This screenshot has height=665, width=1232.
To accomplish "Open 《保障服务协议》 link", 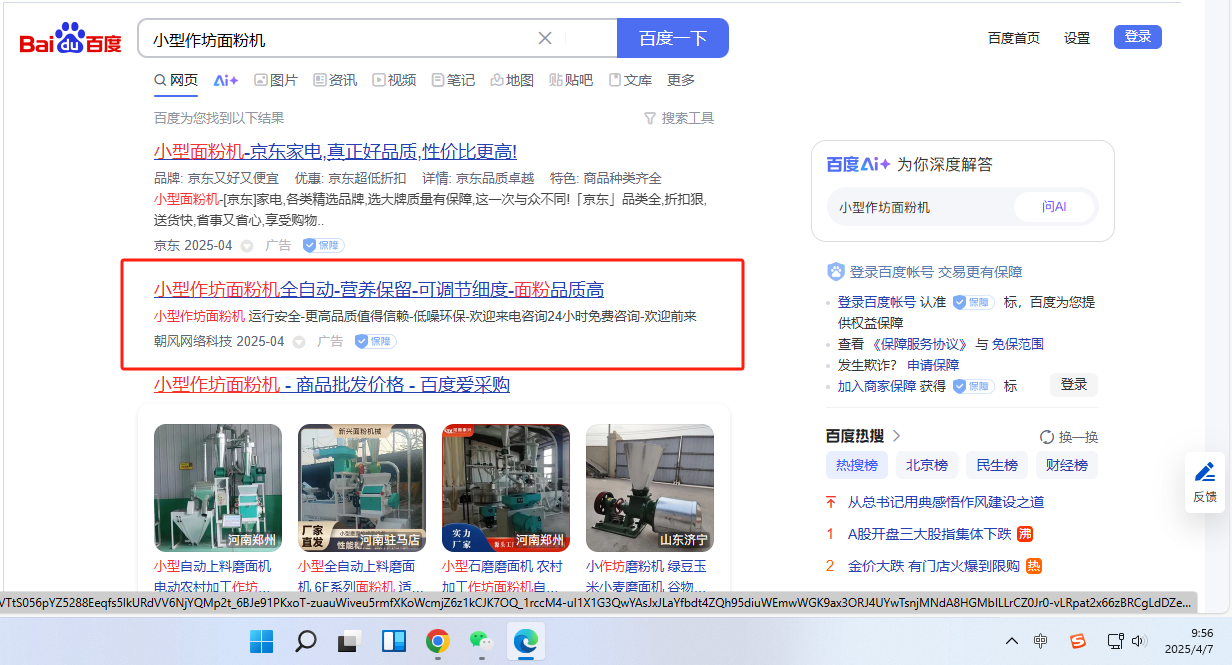I will (920, 344).
